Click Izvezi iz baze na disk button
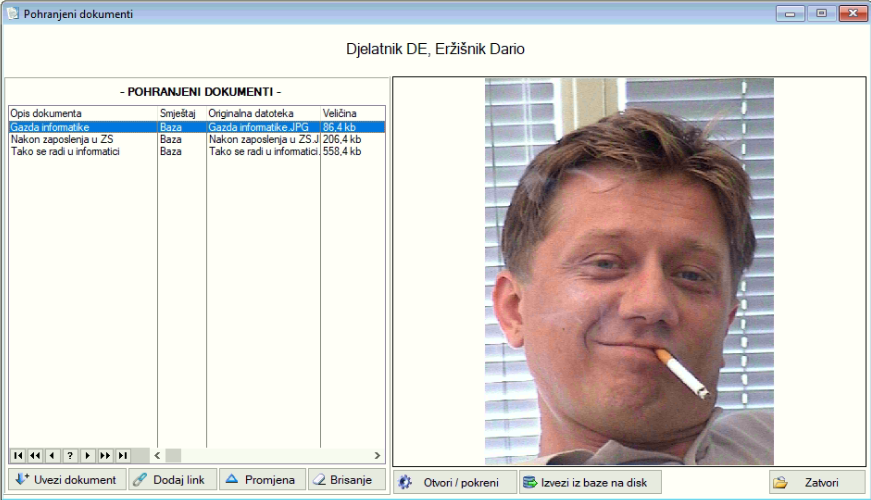871x500 pixels. pos(590,482)
